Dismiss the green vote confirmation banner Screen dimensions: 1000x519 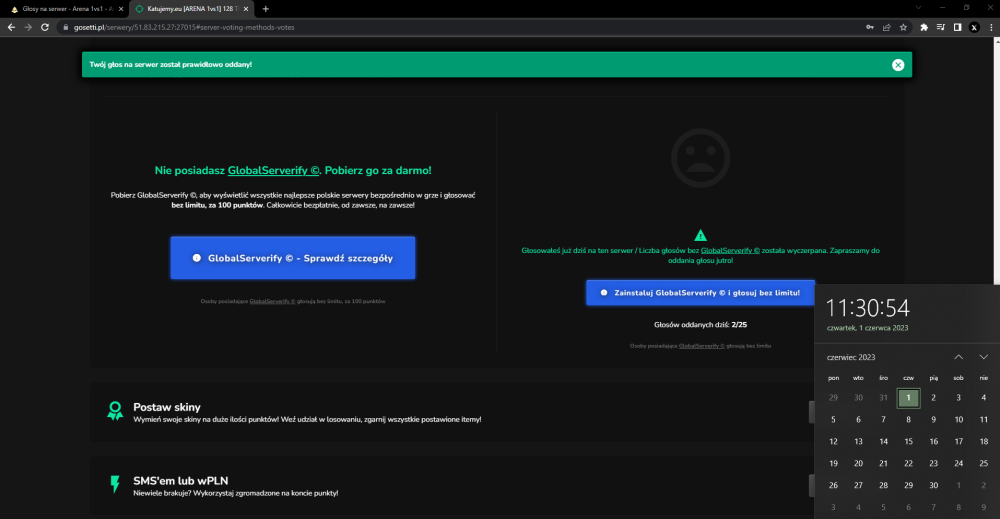[898, 64]
